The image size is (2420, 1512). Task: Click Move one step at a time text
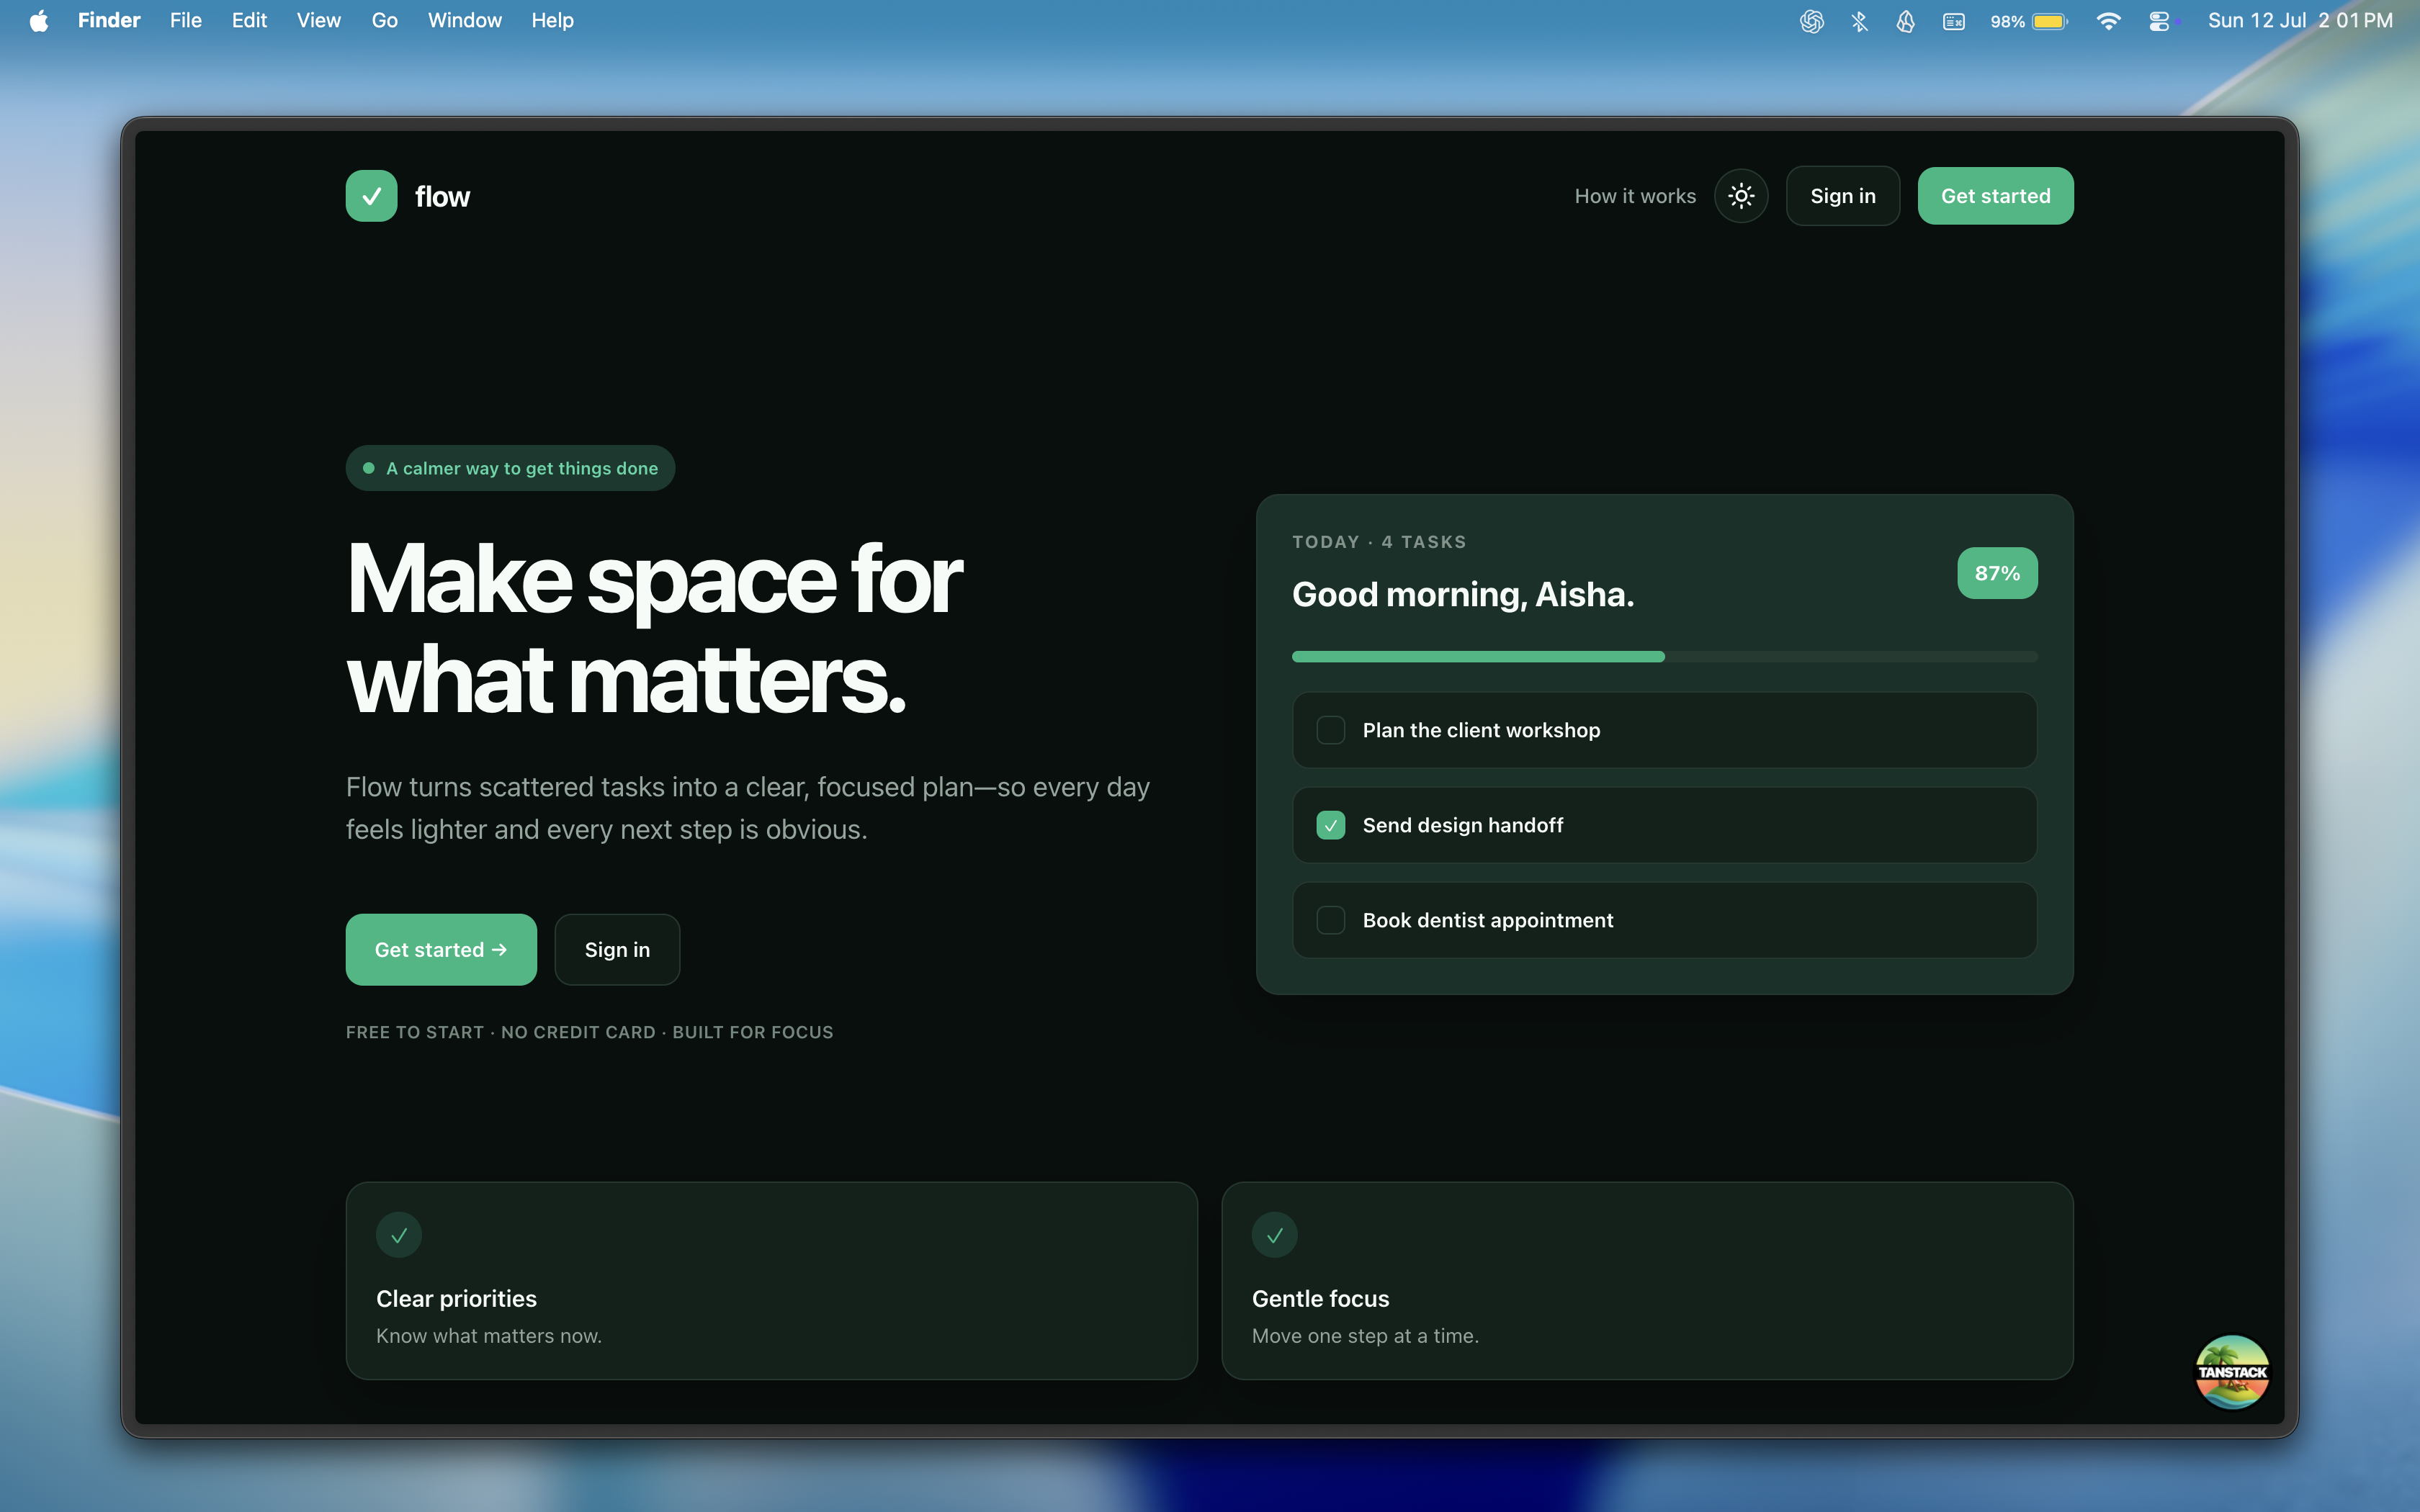[x=1365, y=1336]
